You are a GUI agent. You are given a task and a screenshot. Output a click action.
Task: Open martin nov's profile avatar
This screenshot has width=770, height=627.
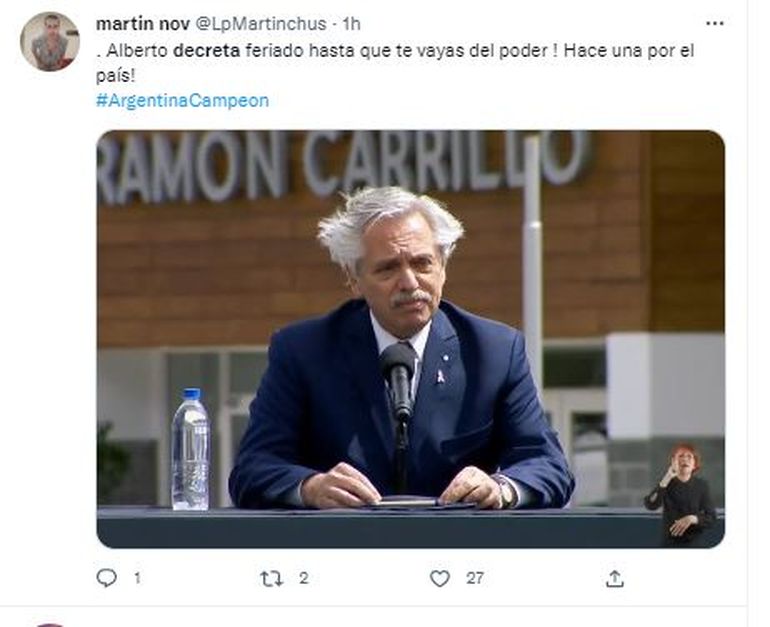click(50, 41)
